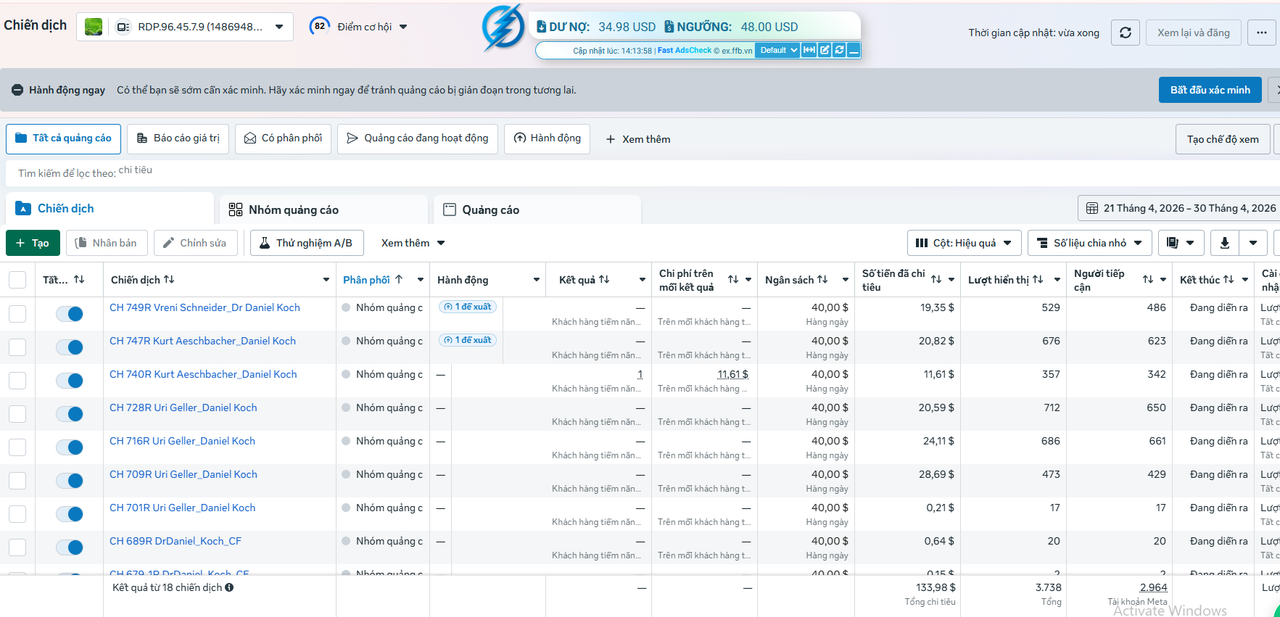Click the width-expand icon in AdsCheck bar
This screenshot has height=617, width=1280.
point(809,50)
